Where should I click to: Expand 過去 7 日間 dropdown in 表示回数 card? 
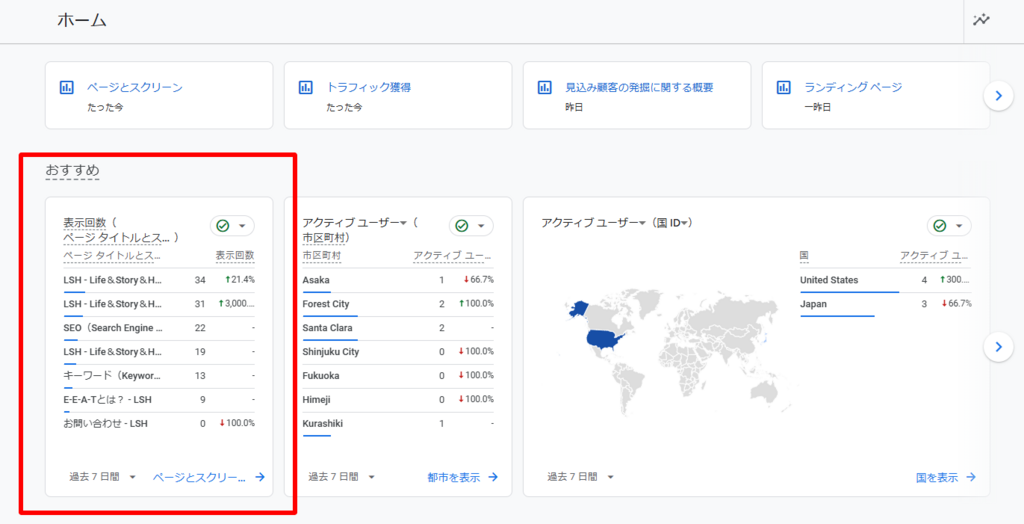tap(102, 478)
